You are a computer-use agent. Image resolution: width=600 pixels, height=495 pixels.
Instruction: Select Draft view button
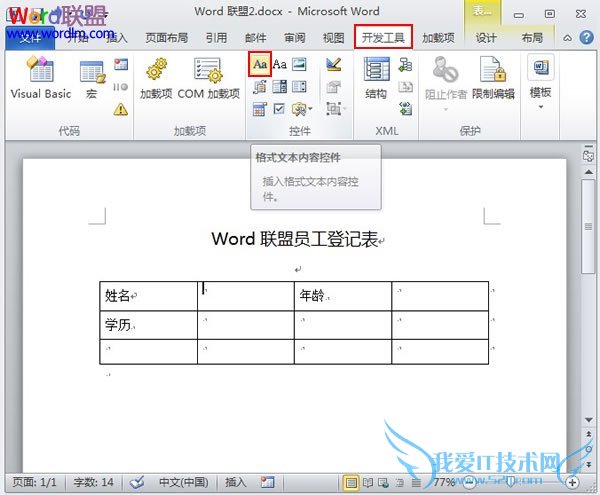pyautogui.click(x=416, y=483)
